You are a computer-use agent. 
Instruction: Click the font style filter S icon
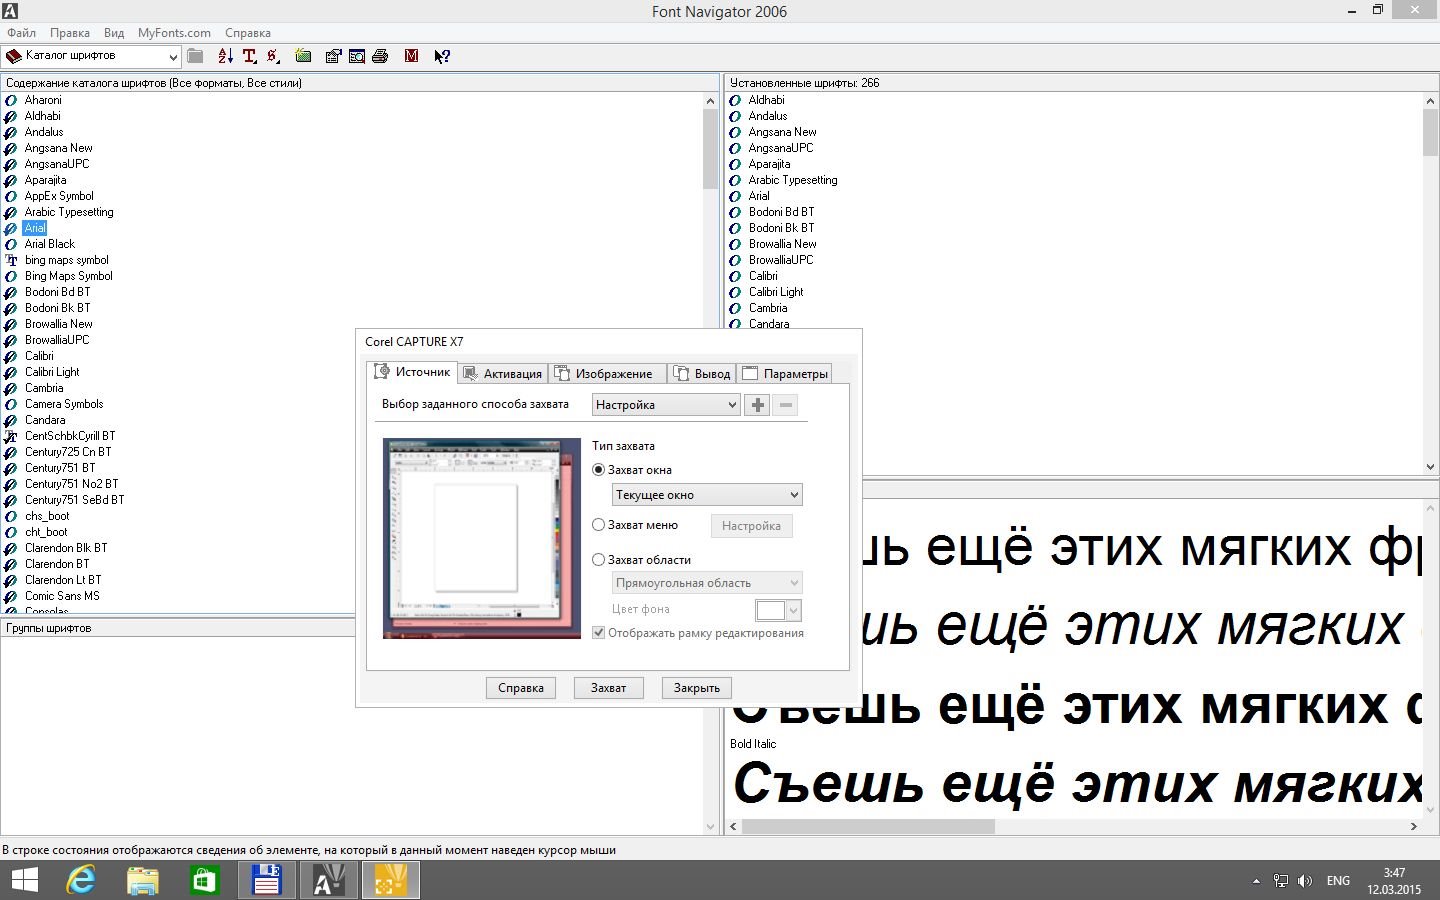tap(273, 56)
